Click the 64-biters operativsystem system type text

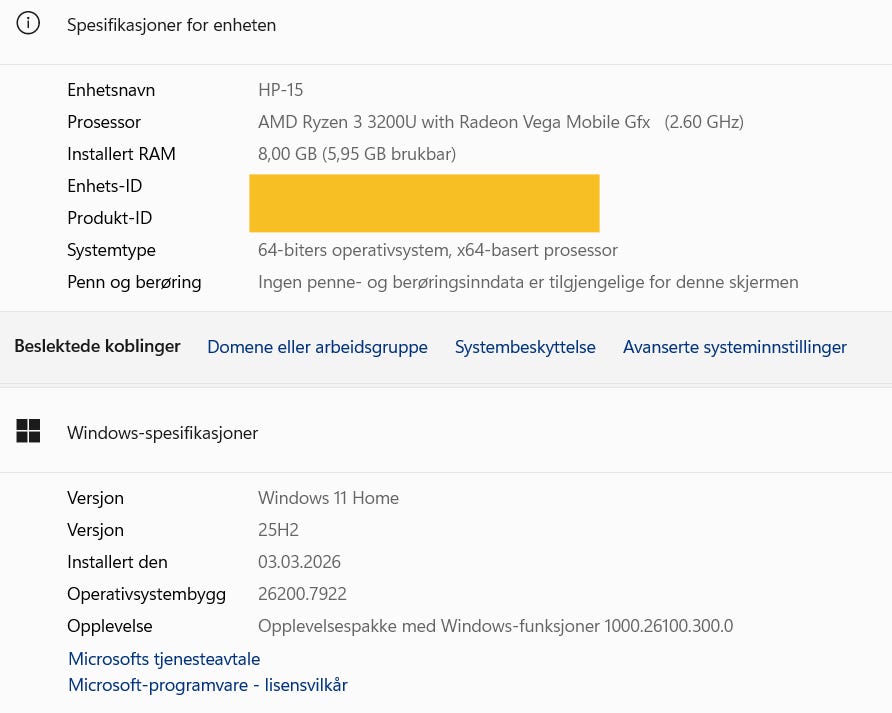437,250
